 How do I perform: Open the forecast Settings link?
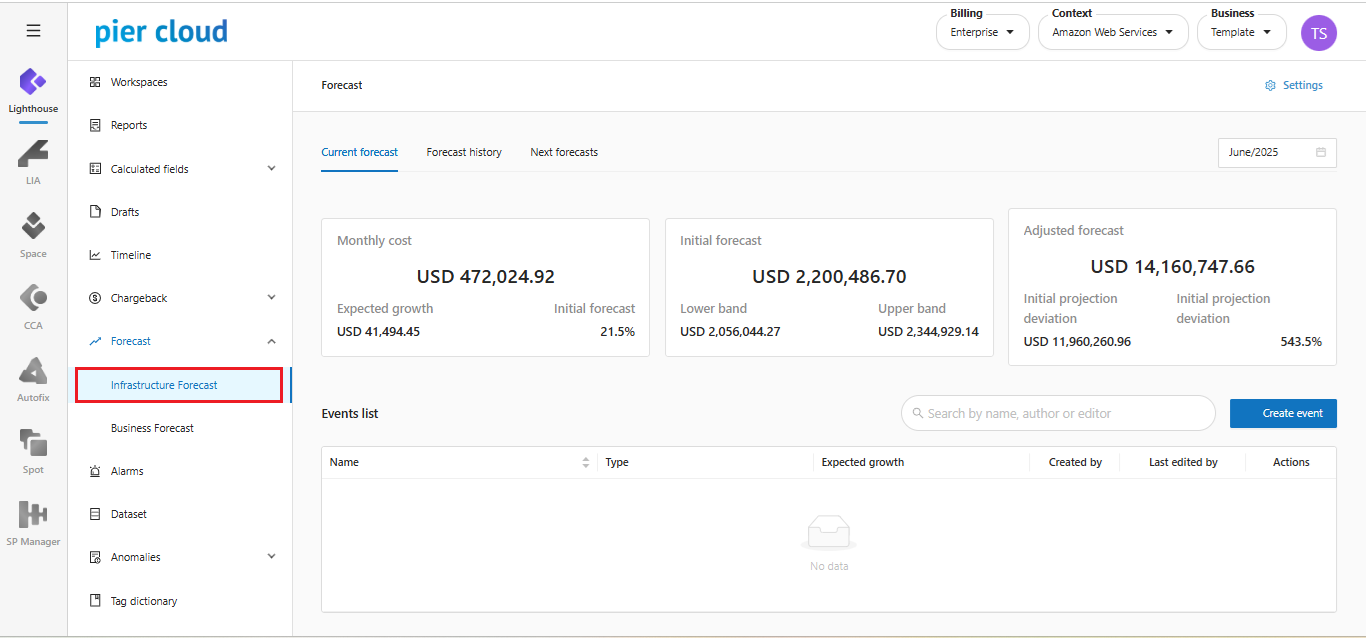[x=1293, y=86]
